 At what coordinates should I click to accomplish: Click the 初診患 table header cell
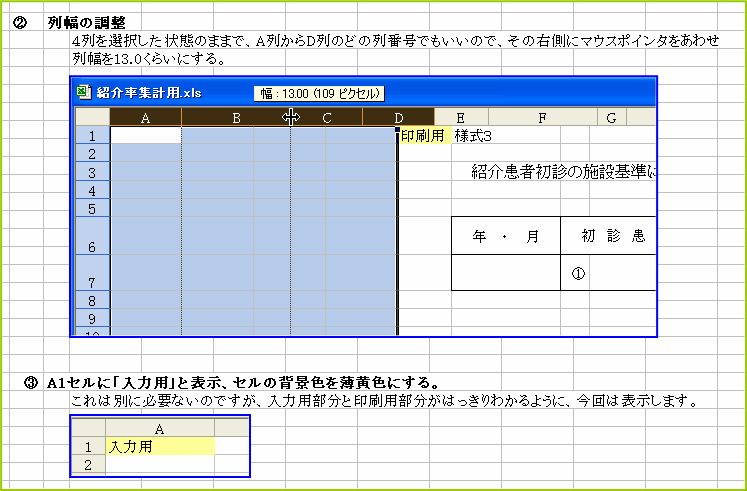point(608,236)
